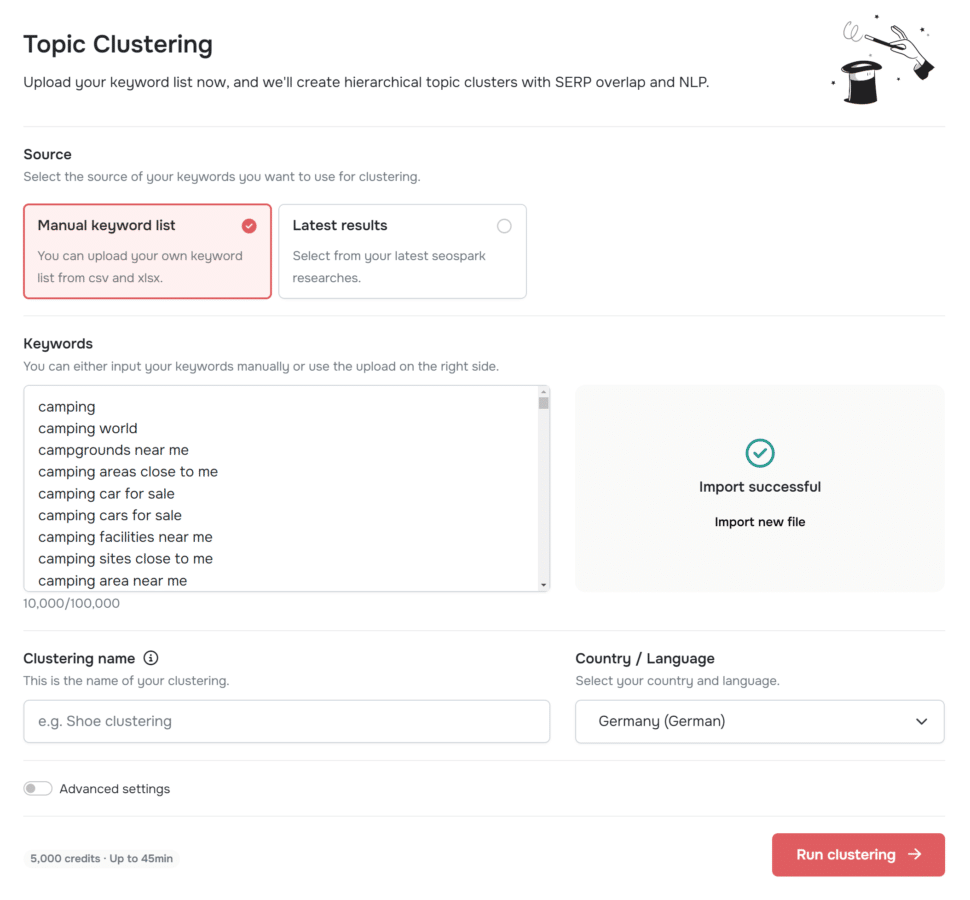Select the Manual keyword list source card

tap(147, 251)
